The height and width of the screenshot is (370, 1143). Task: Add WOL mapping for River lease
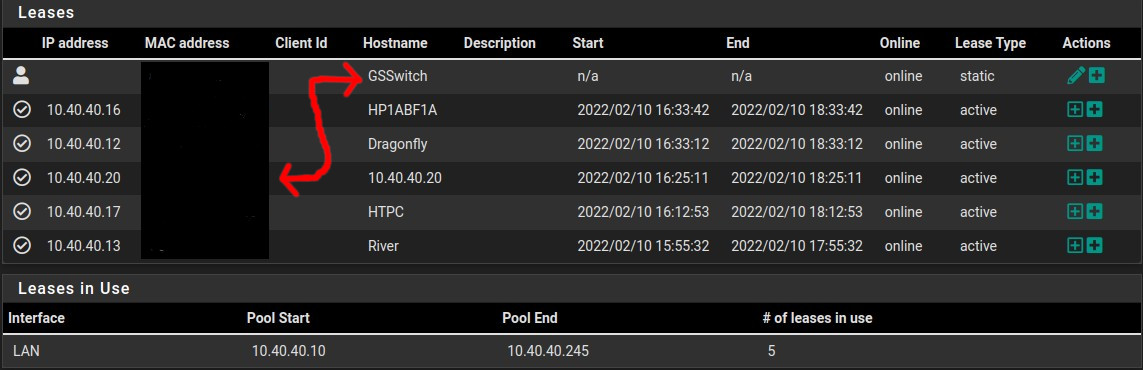(x=1094, y=245)
